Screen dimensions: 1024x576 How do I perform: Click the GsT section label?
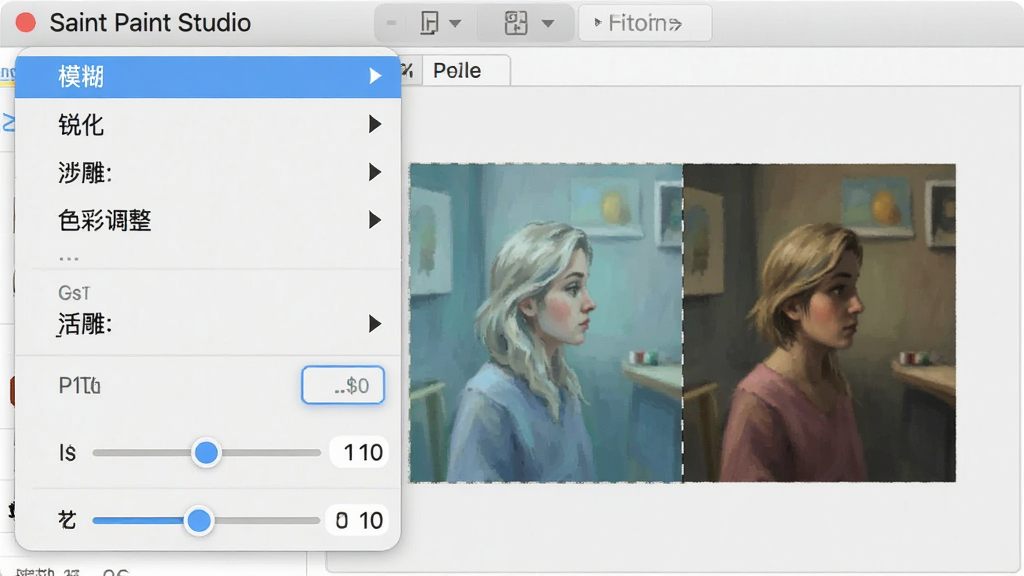pyautogui.click(x=74, y=293)
